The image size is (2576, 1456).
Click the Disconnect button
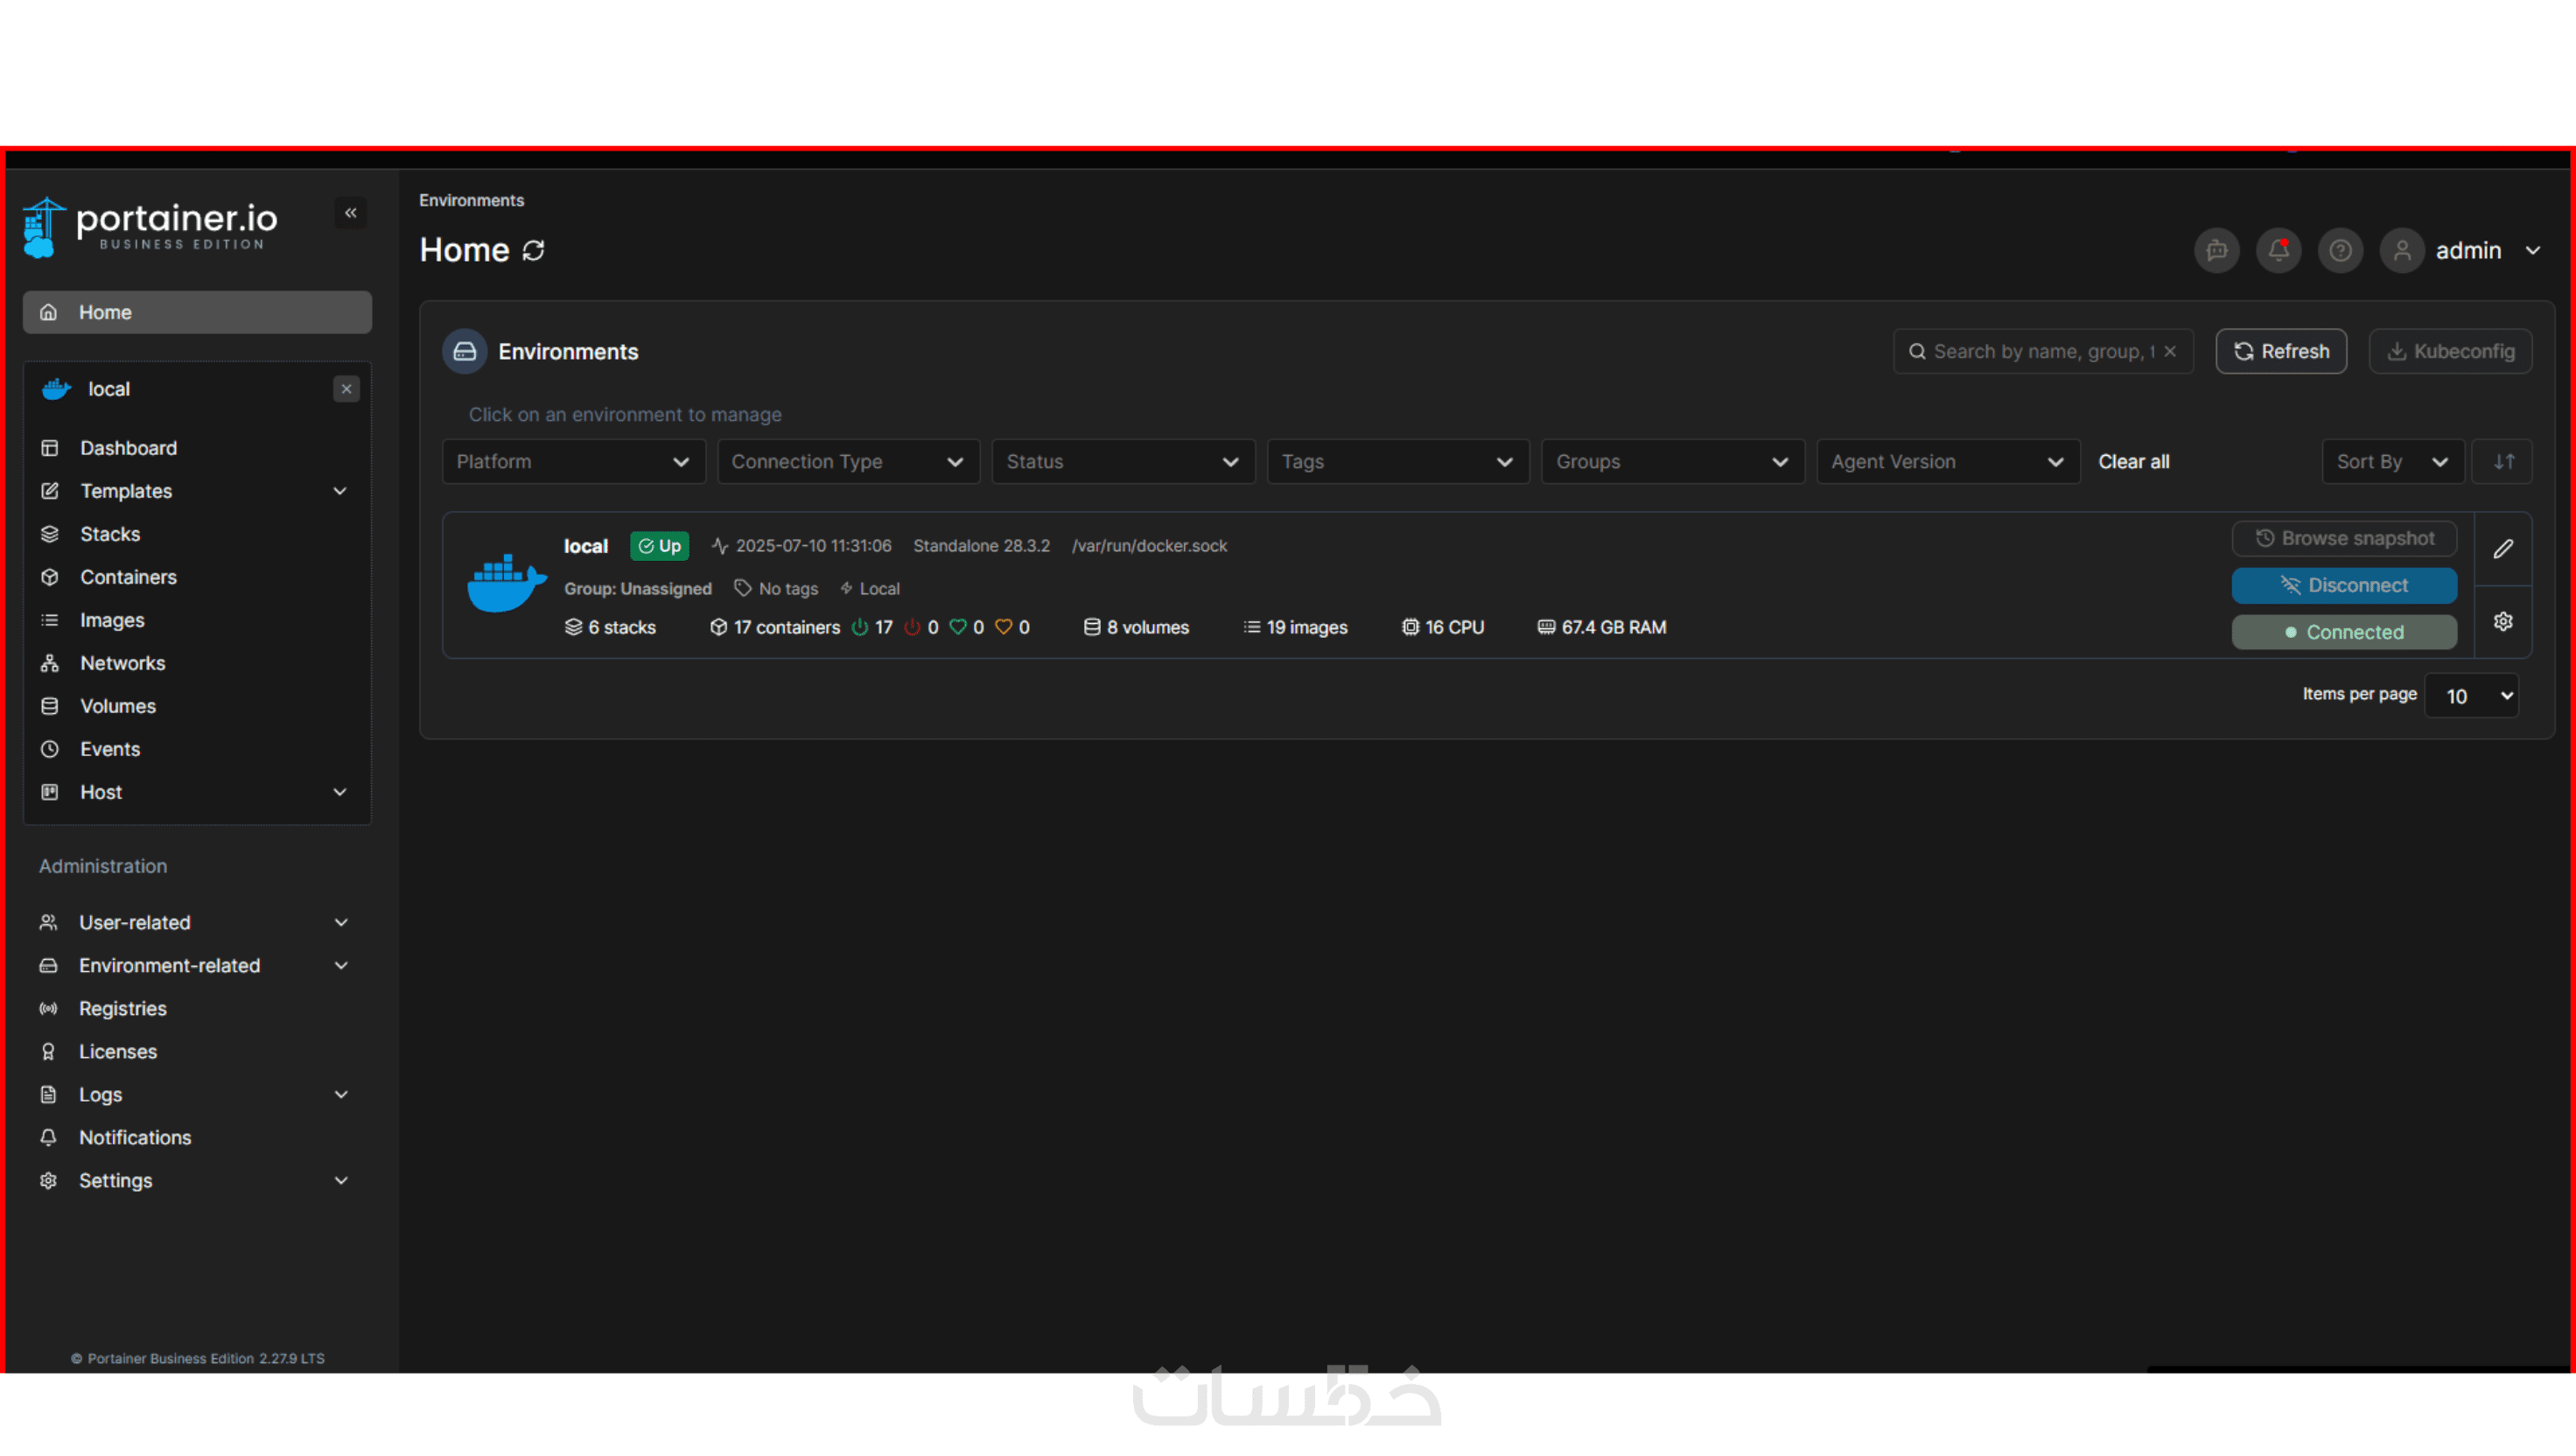point(2343,586)
